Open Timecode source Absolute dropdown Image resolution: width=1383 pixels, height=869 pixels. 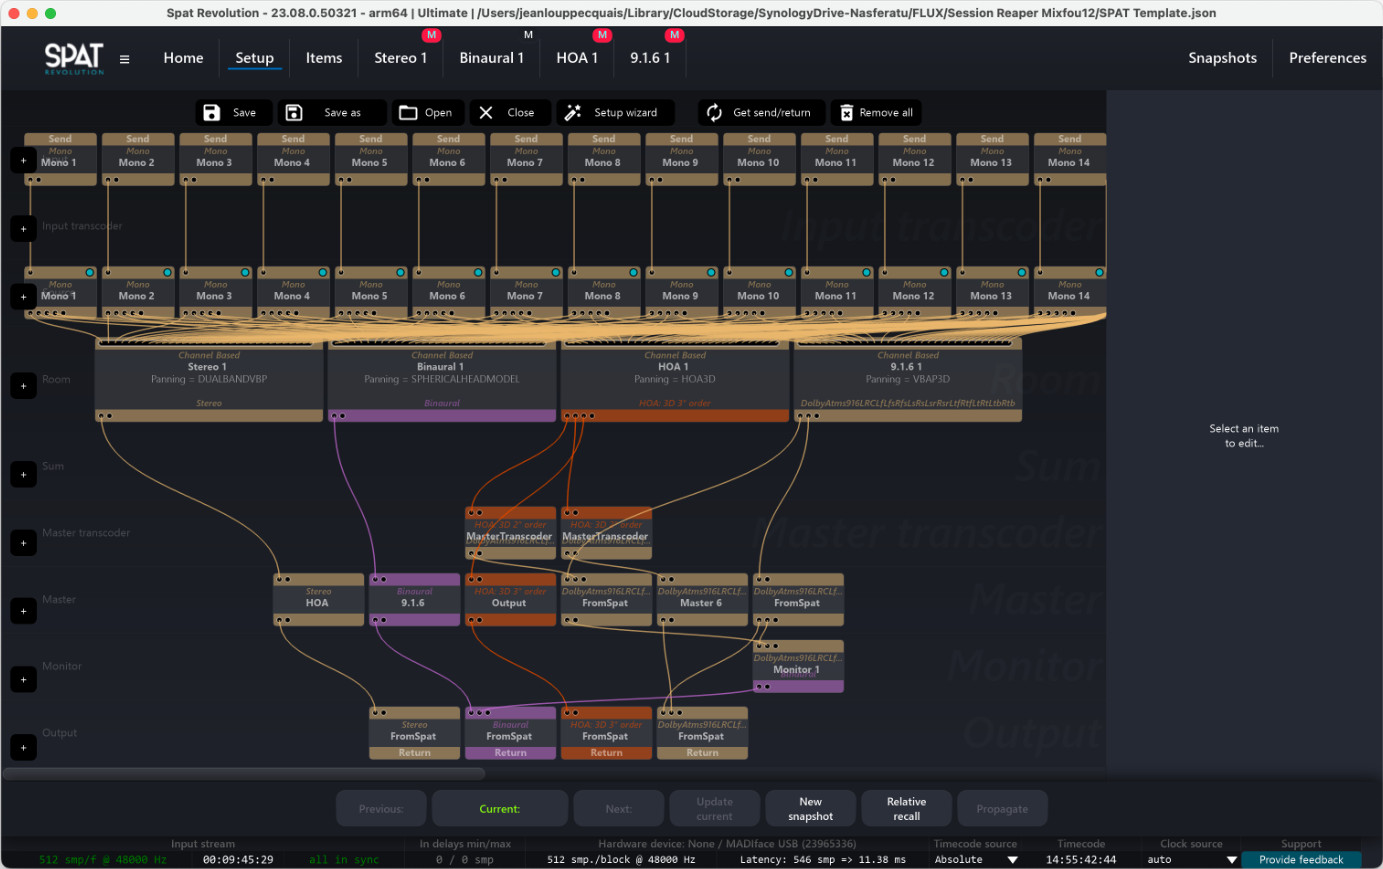click(x=976, y=859)
